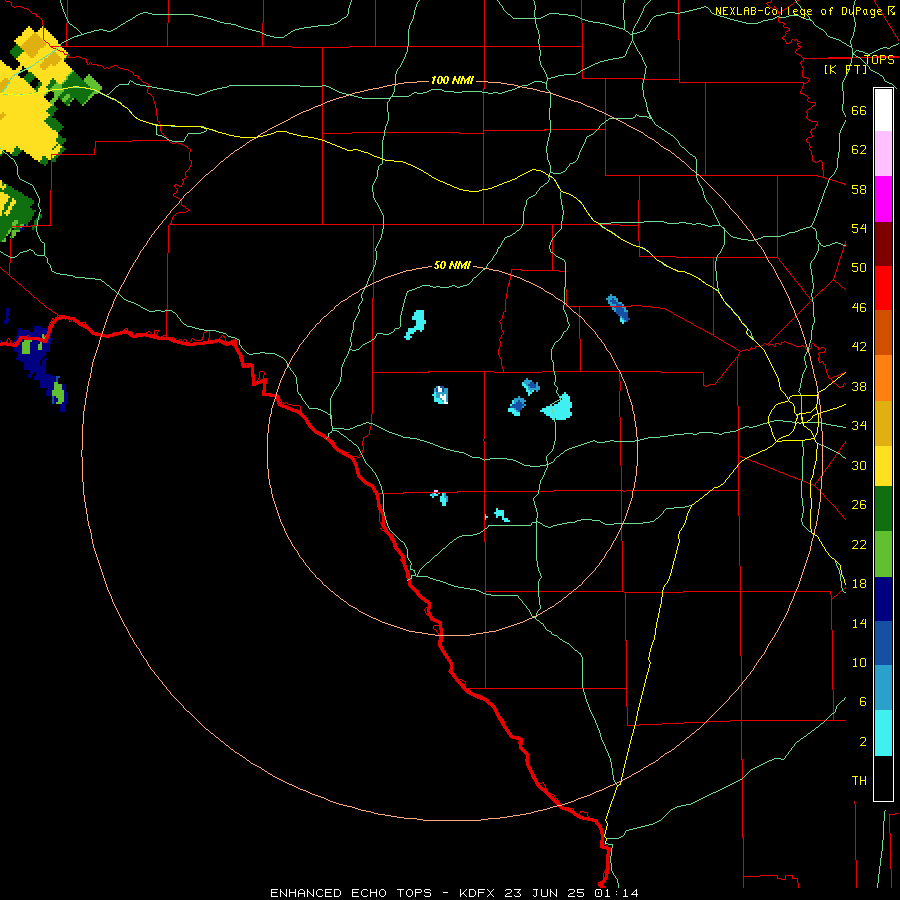
Task: Click the legend value 50
Action: coord(859,267)
